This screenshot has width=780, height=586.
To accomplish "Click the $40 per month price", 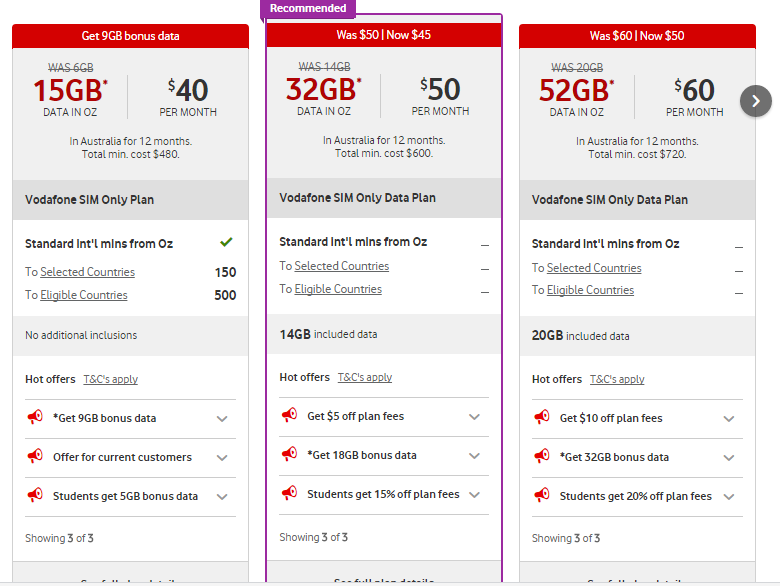I will (x=188, y=91).
